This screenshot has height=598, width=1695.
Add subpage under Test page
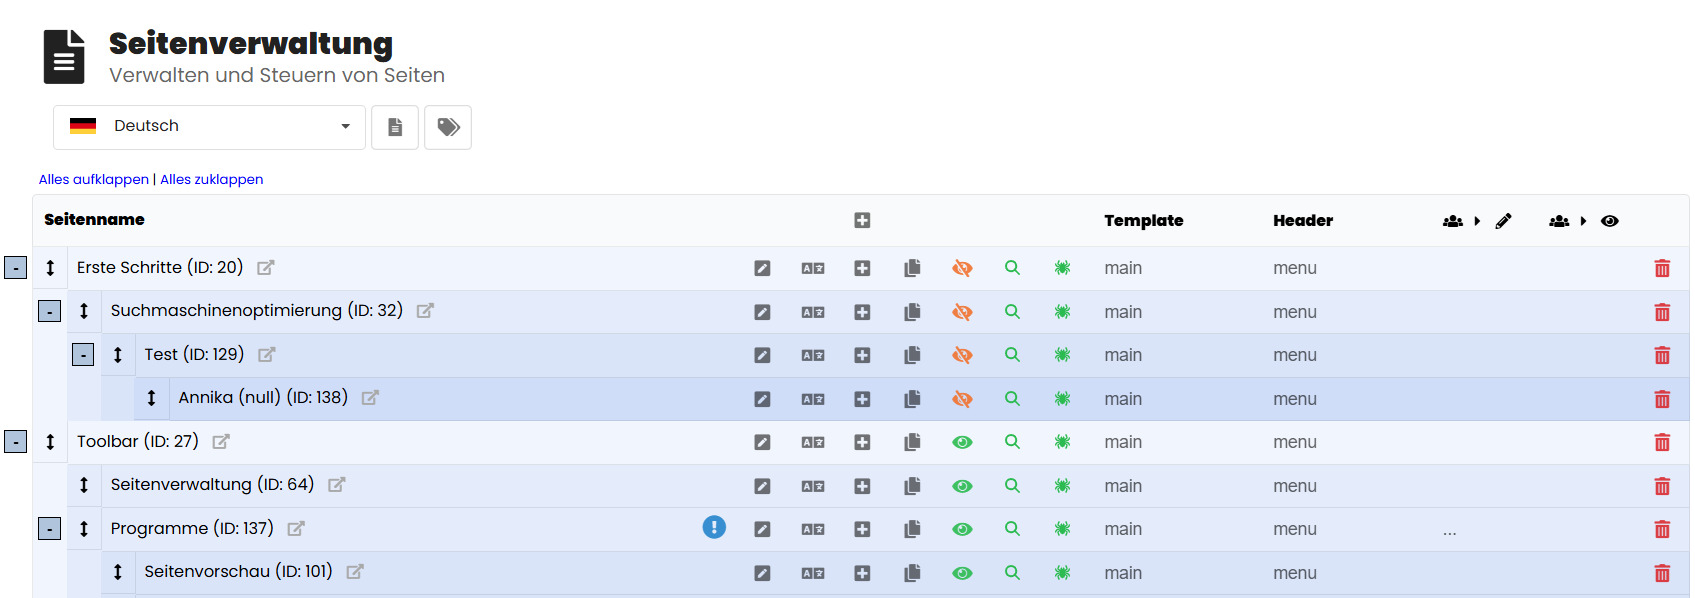coord(862,355)
